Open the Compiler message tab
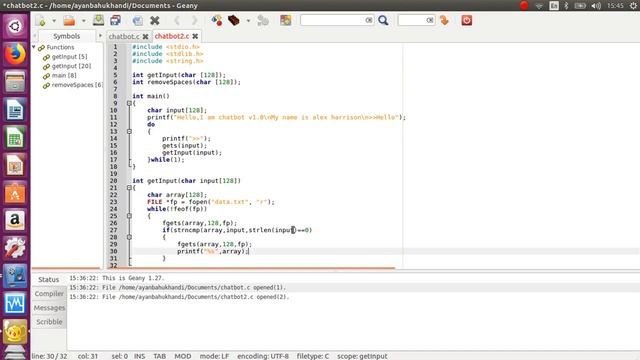 pos(49,294)
